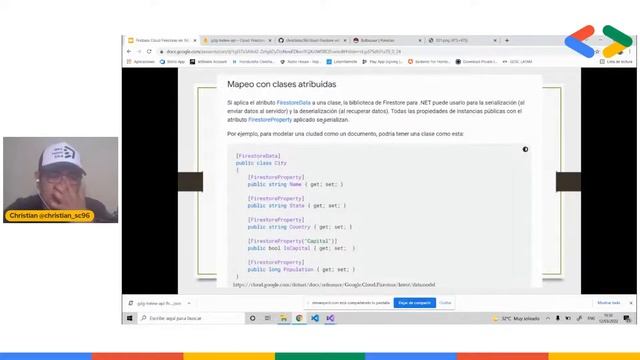Switch to the Bulbasaur Pokédex tab

387,40
